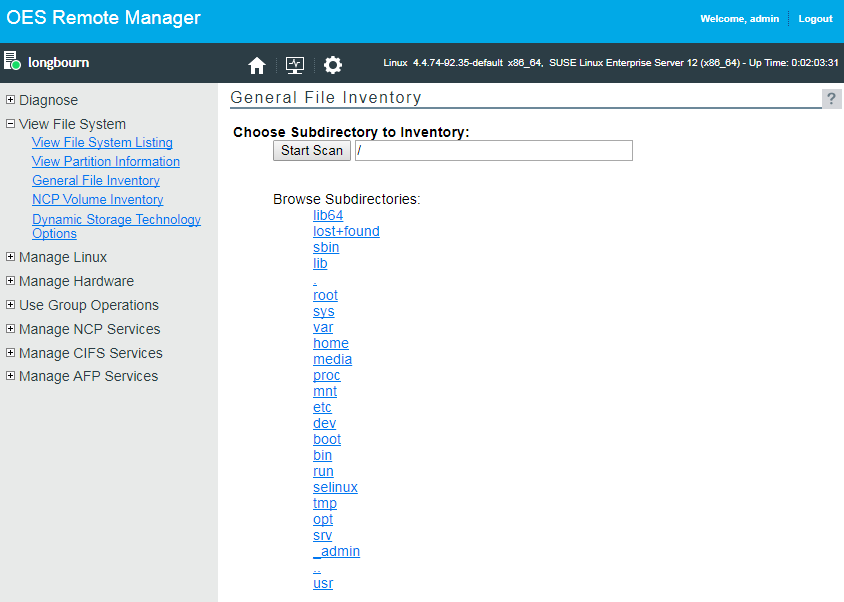Browse the etc subdirectory
844x602 pixels.
point(322,407)
